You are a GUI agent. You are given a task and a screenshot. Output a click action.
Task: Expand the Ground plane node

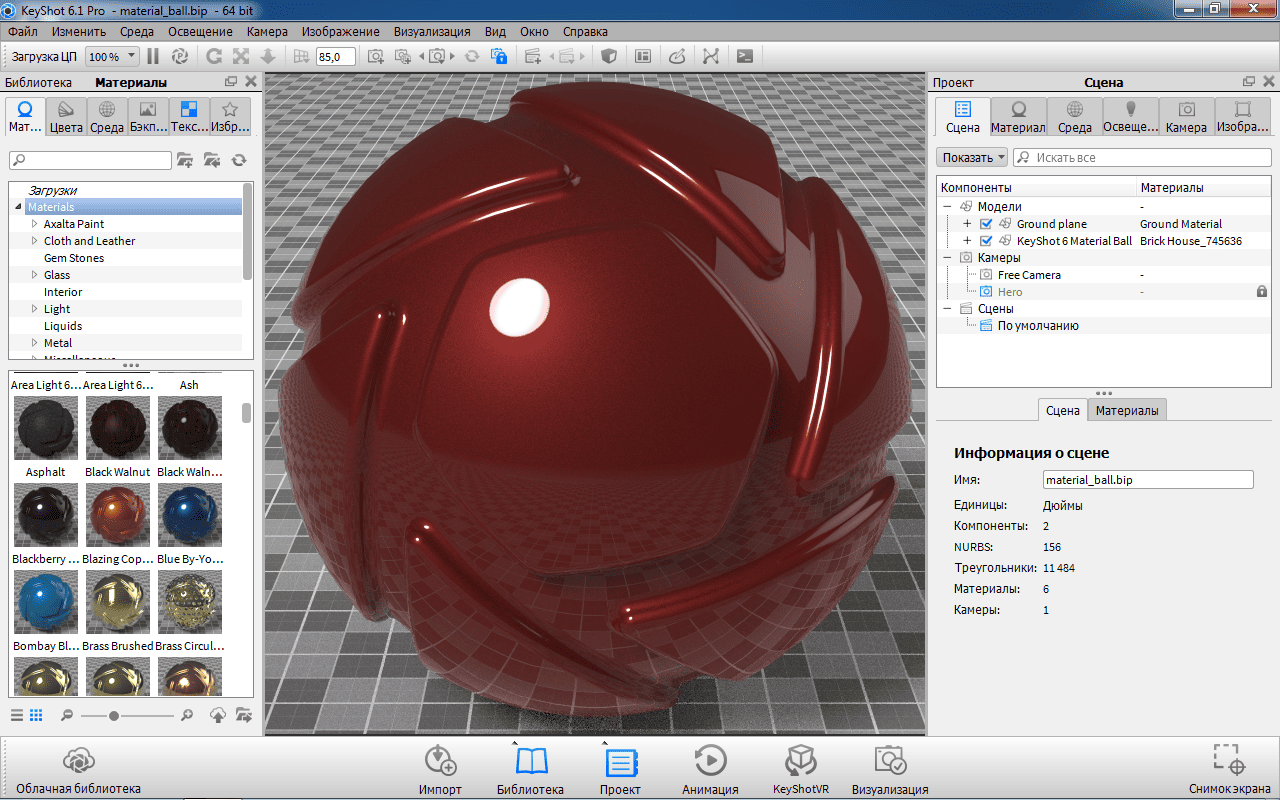tap(967, 224)
